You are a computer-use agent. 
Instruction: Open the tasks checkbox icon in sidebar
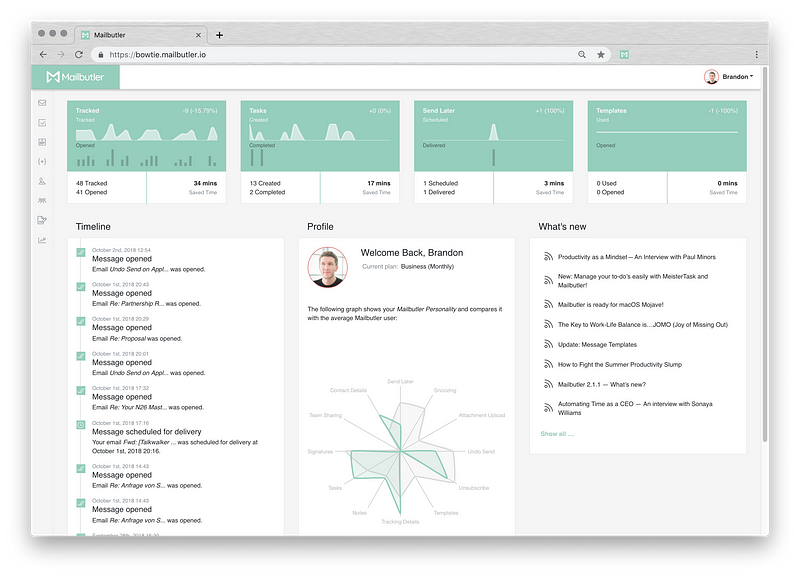(42, 122)
